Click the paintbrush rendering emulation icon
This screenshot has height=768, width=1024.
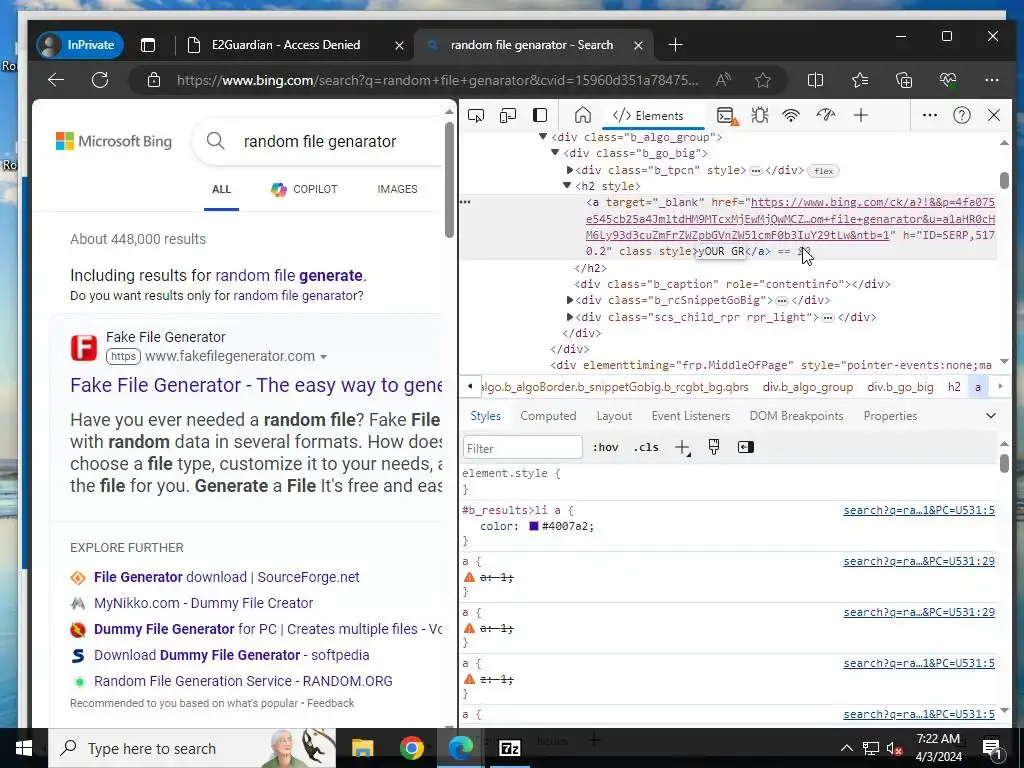[x=714, y=447]
